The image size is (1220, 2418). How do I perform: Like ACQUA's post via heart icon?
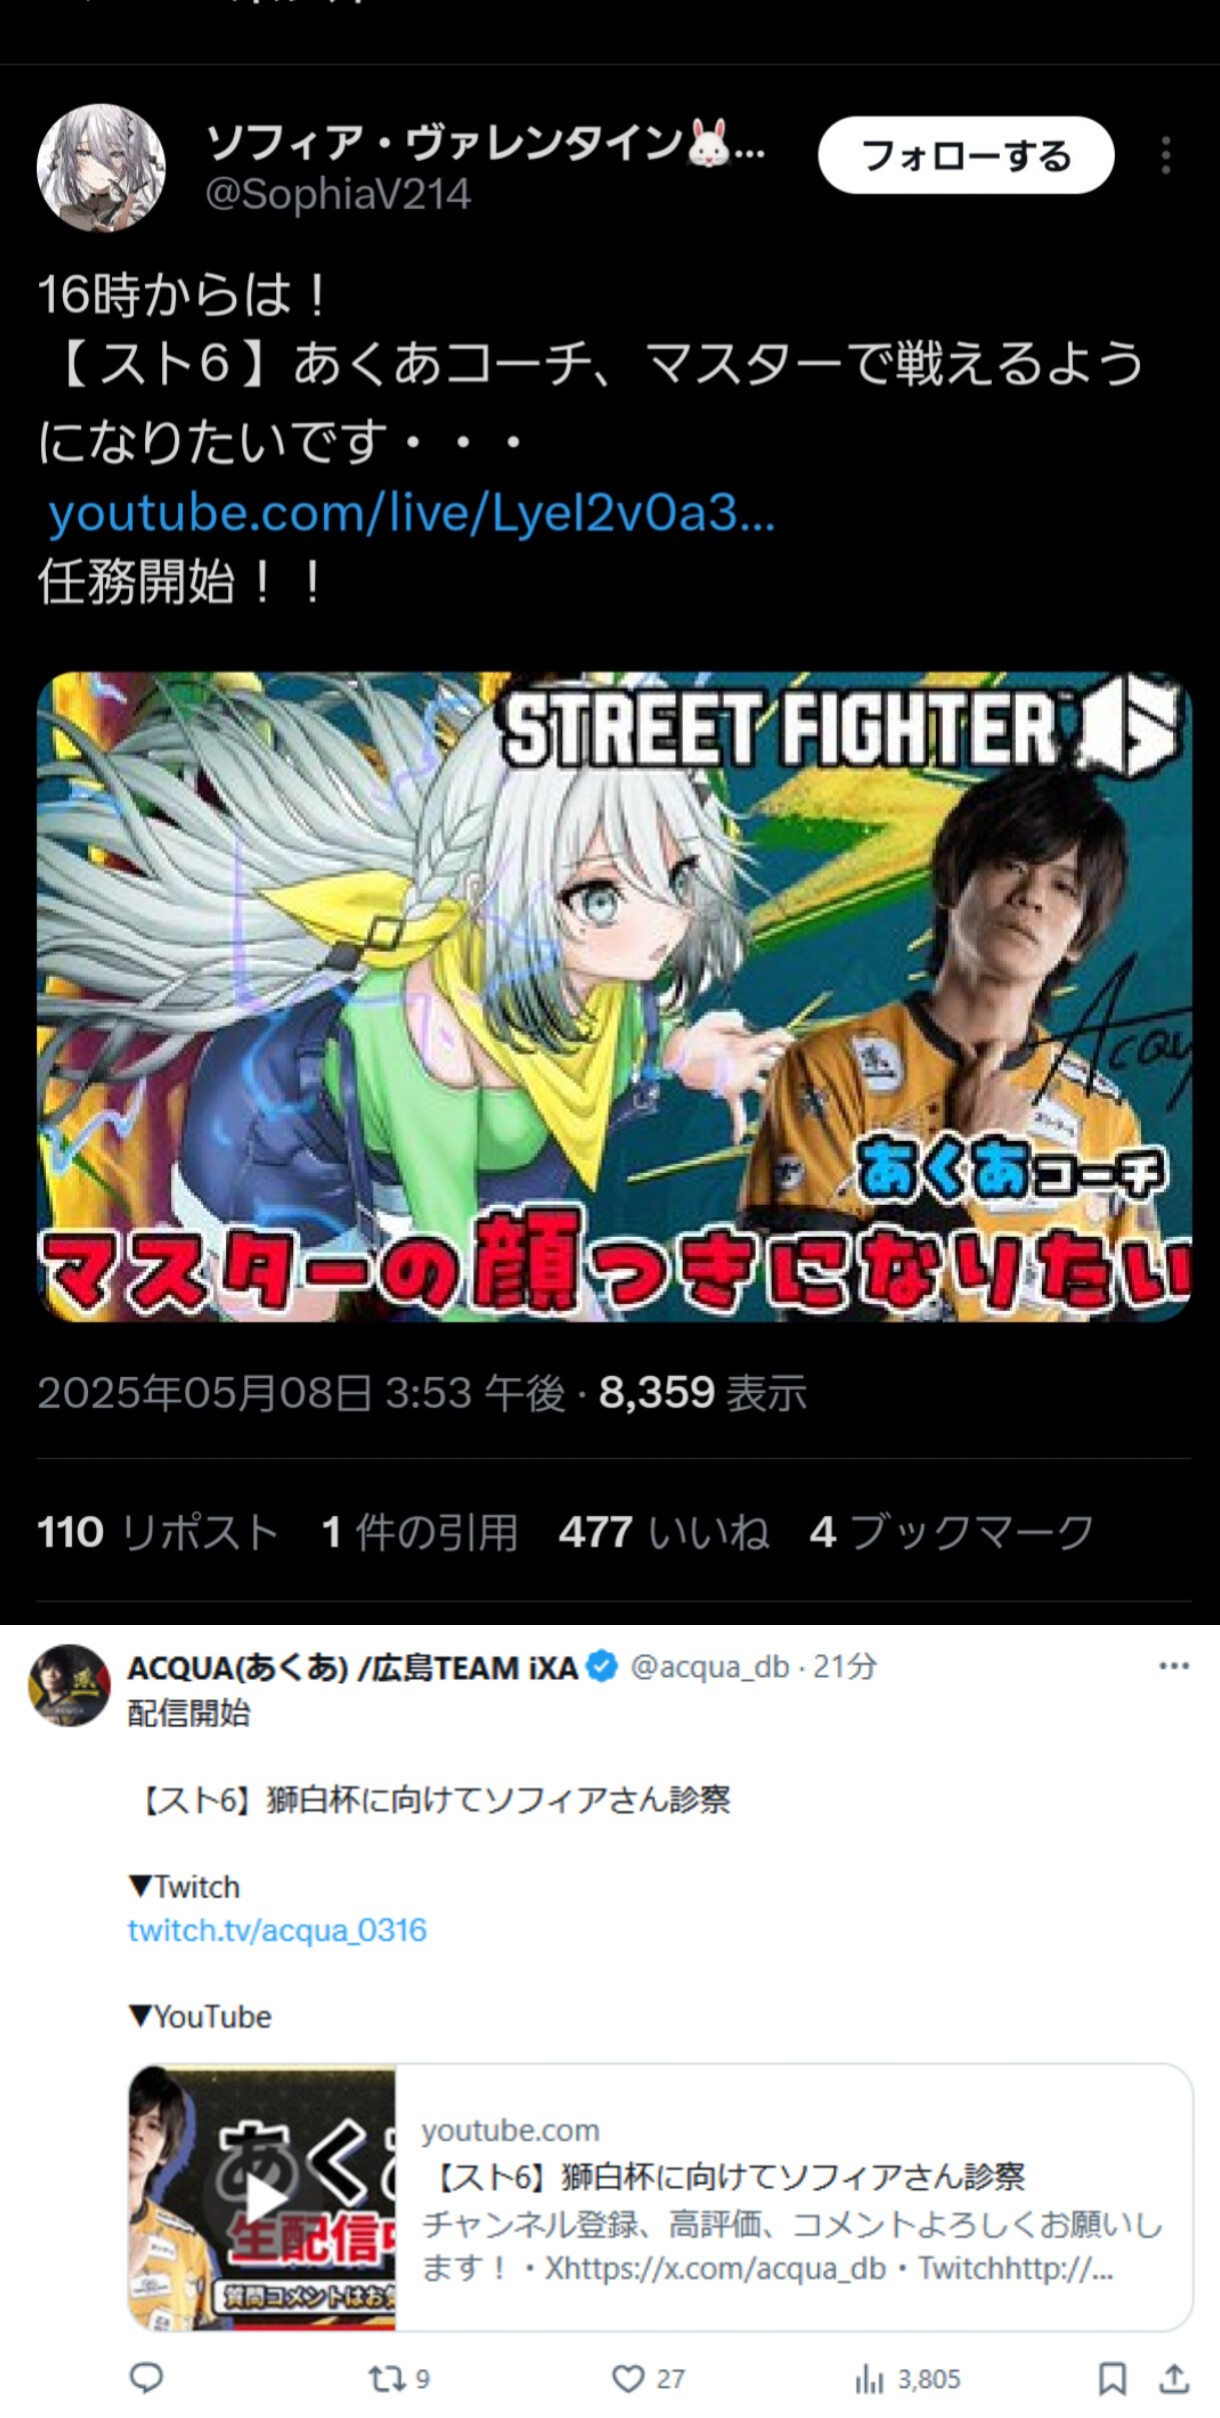628,2378
